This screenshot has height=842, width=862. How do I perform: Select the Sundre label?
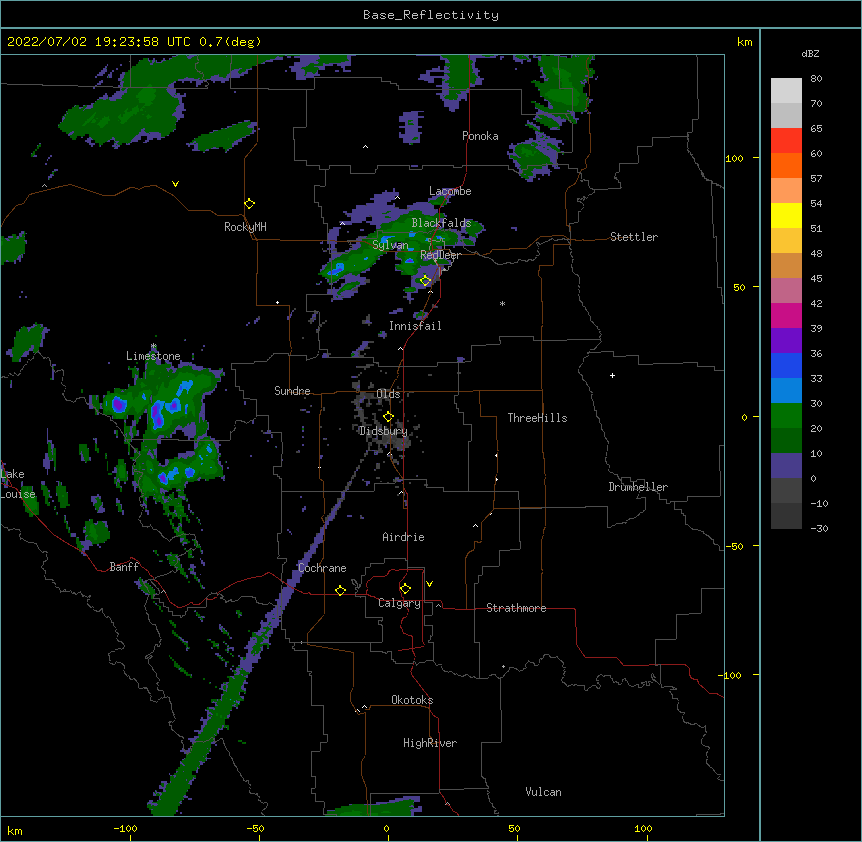pos(292,391)
